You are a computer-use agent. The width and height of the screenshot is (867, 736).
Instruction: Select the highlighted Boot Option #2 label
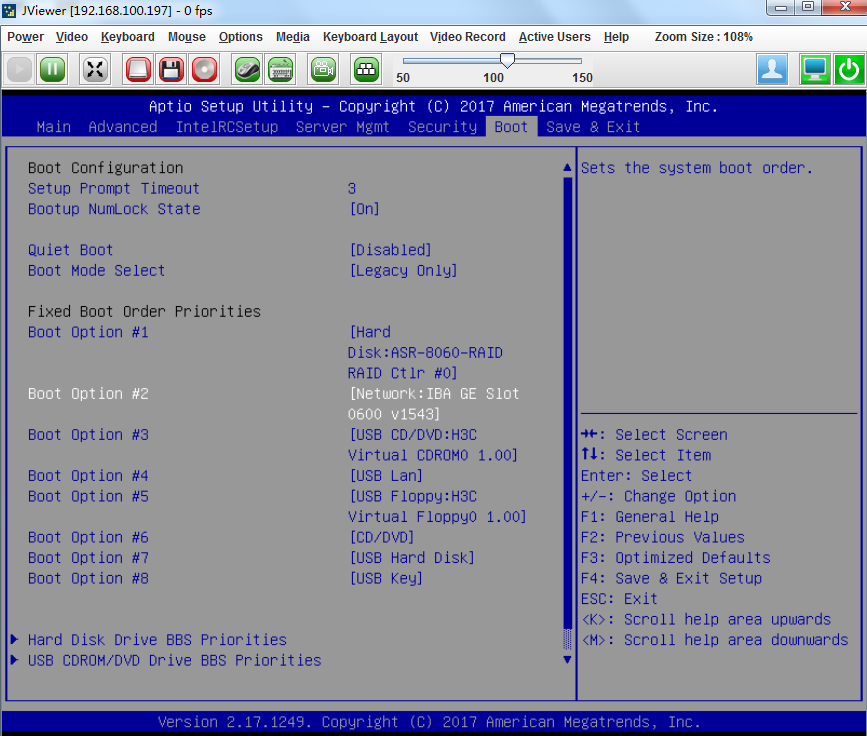pyautogui.click(x=88, y=394)
